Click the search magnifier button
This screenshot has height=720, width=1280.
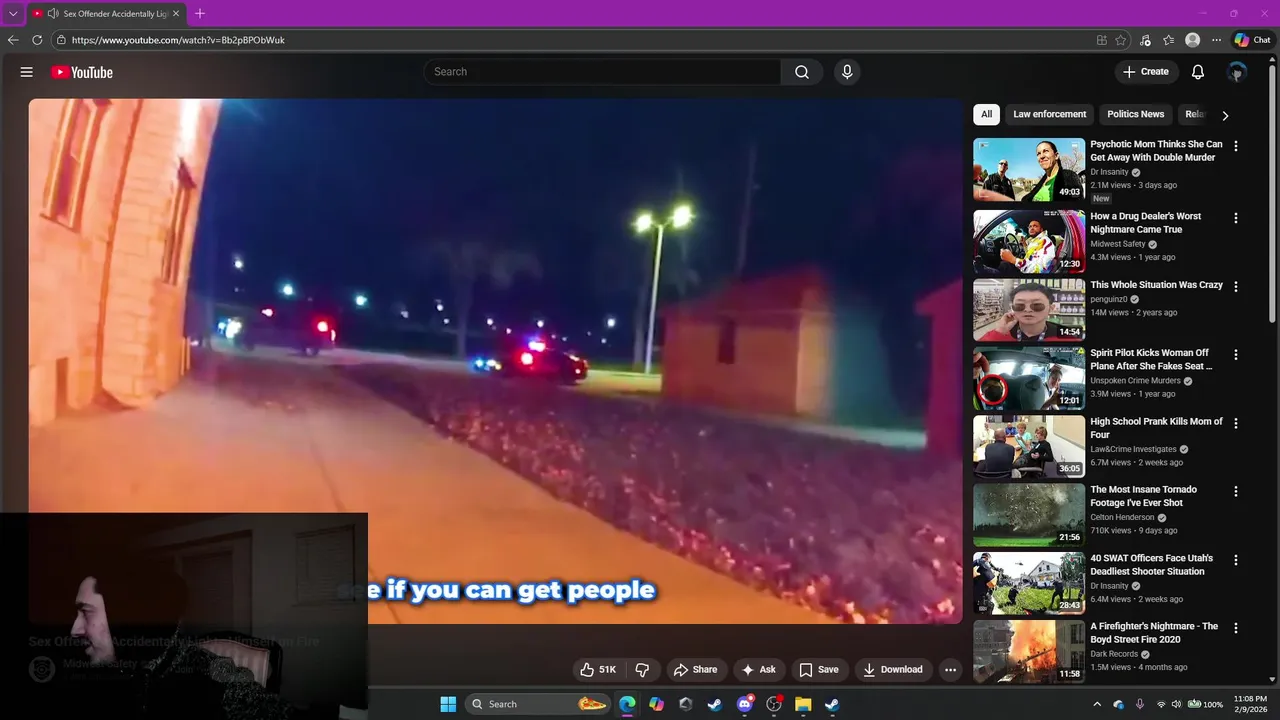[802, 72]
